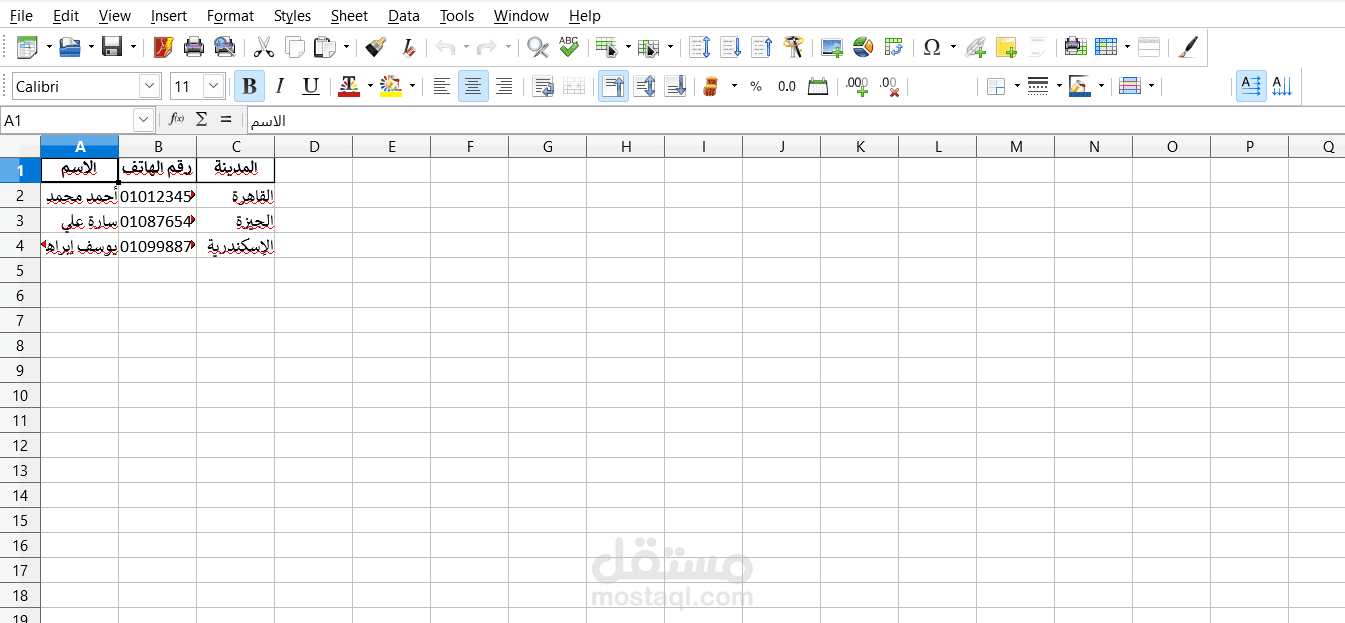The image size is (1345, 623).
Task: Open the Data menu
Action: [404, 16]
